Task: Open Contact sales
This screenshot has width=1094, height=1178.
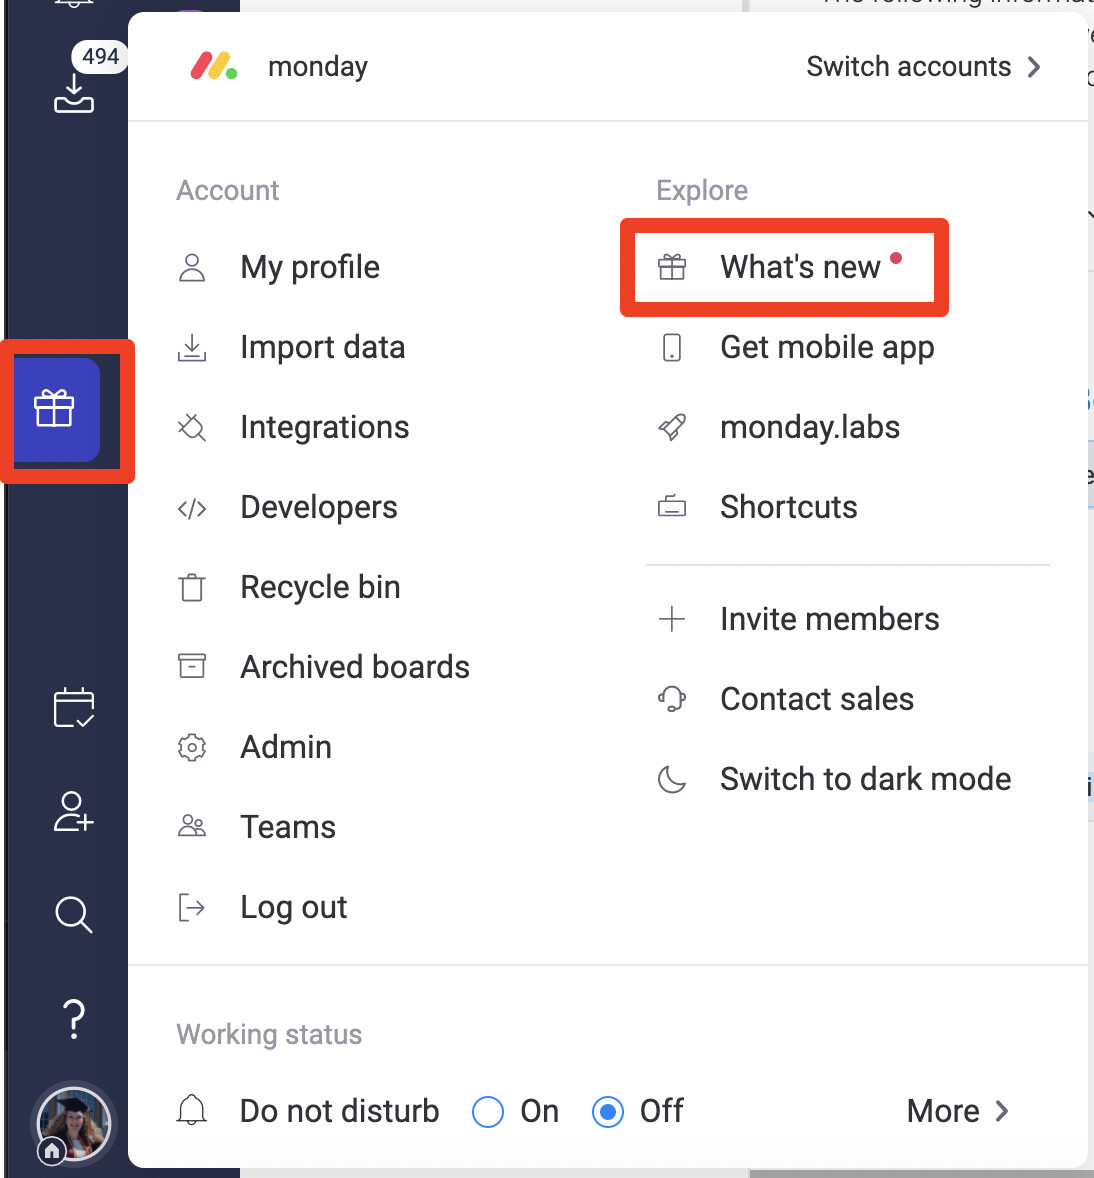Action: 817,699
